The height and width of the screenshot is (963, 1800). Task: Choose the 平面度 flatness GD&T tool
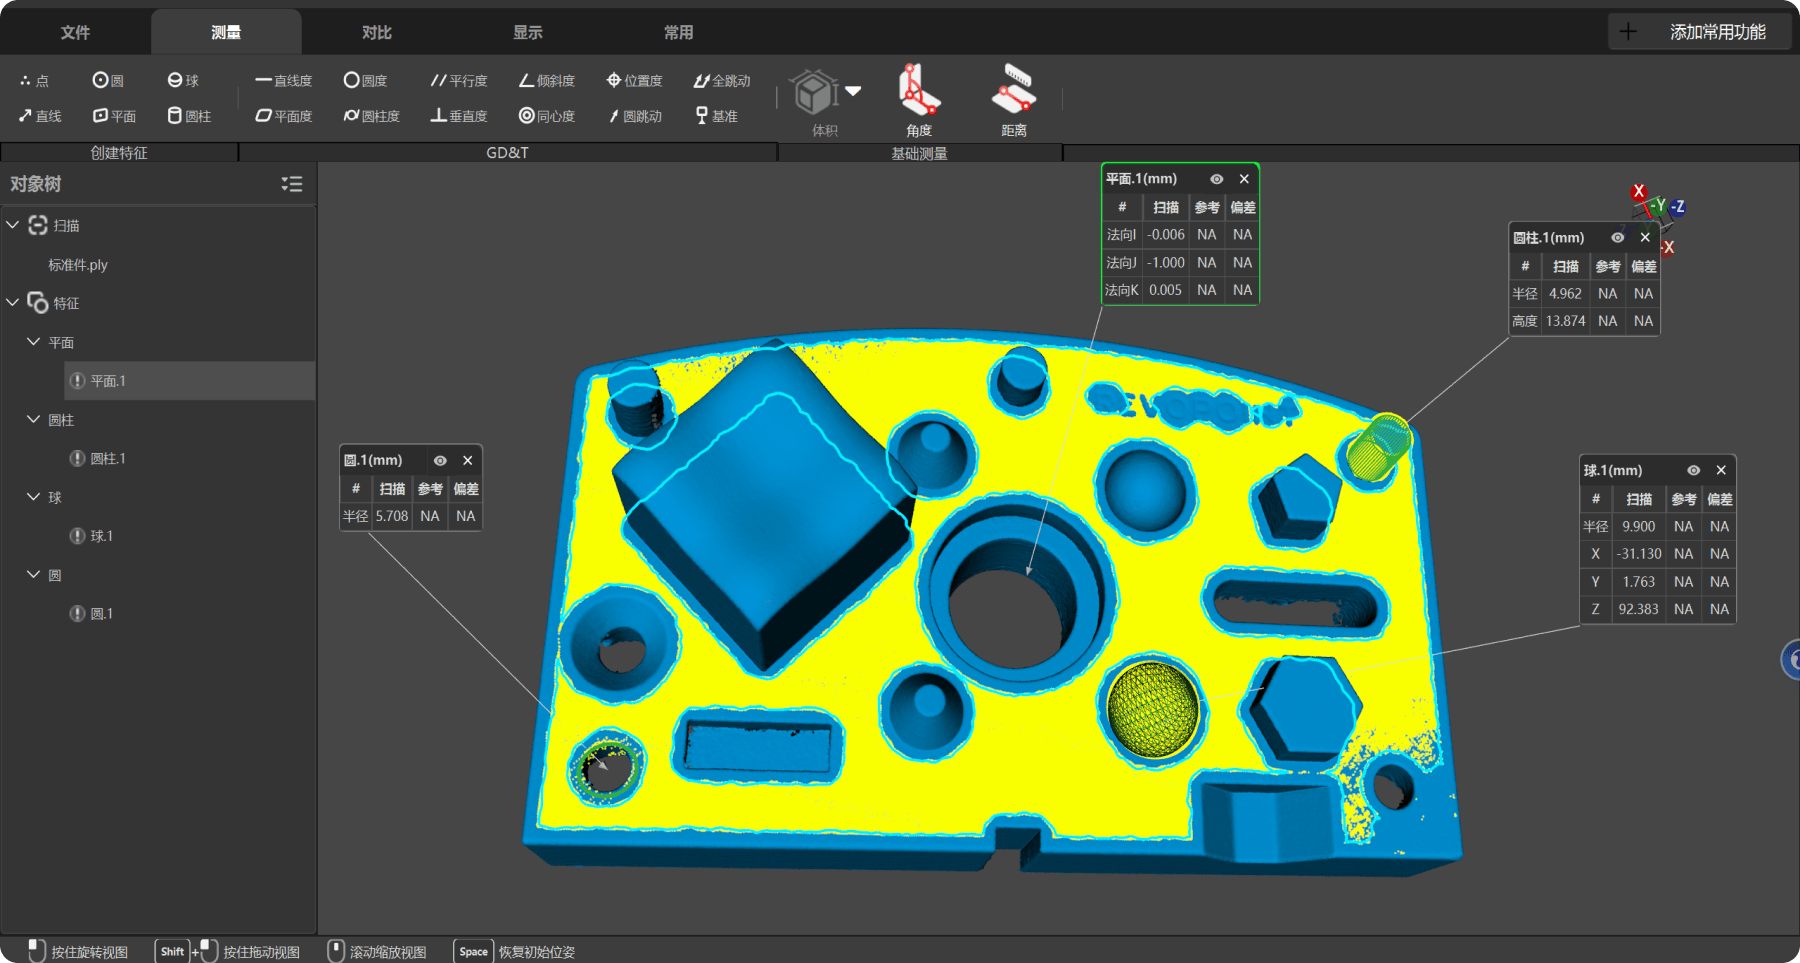click(x=284, y=116)
